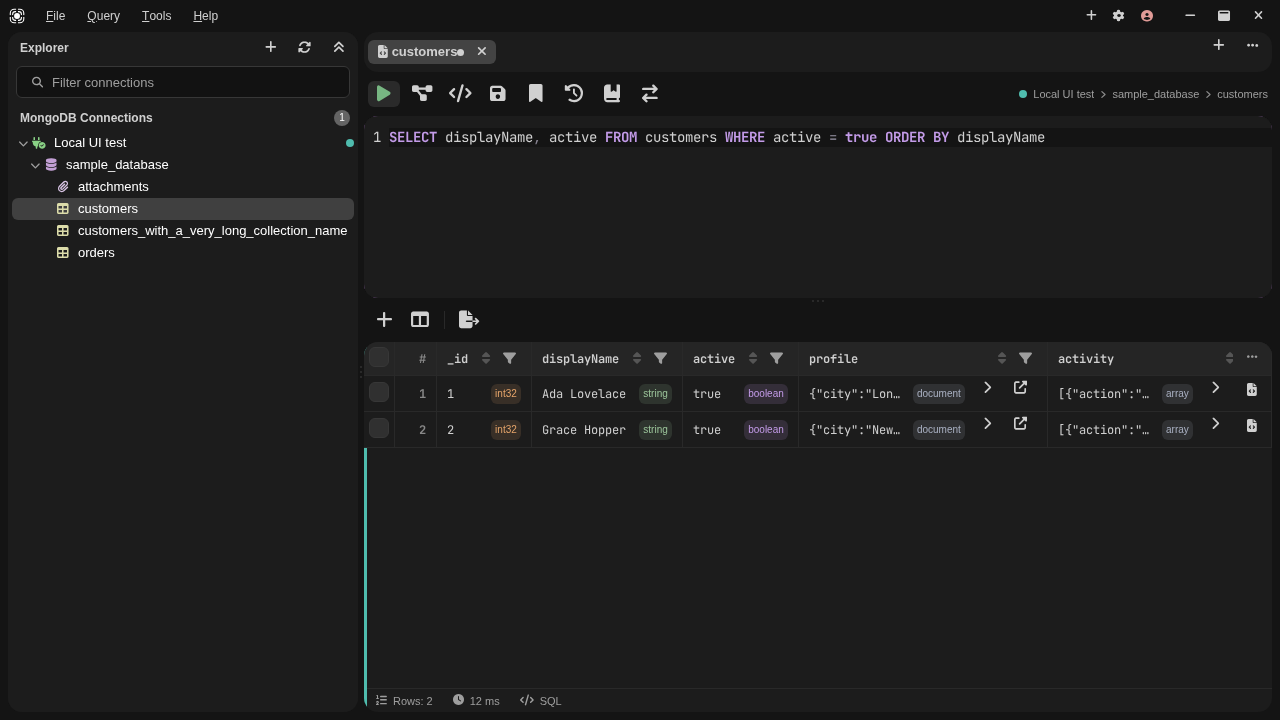The height and width of the screenshot is (720, 1280).
Task: Click the export results icon
Action: (x=469, y=320)
